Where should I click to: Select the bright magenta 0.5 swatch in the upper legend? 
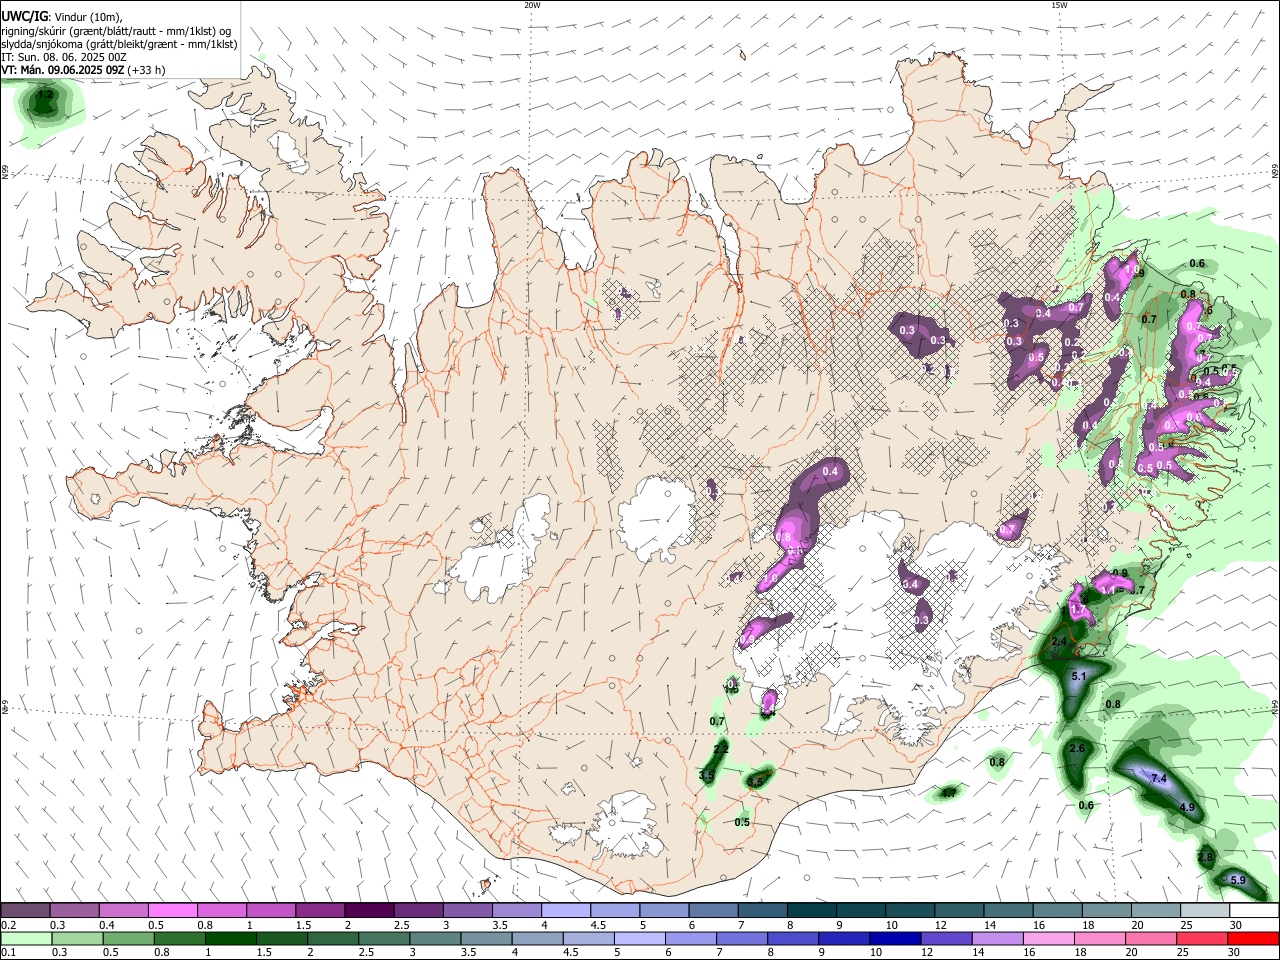tap(172, 911)
